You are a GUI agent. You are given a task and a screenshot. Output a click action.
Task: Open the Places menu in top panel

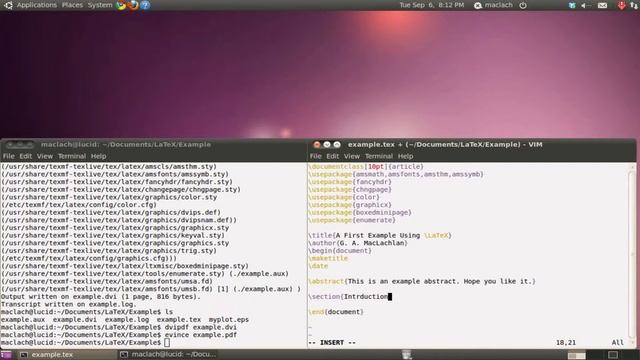coord(72,5)
